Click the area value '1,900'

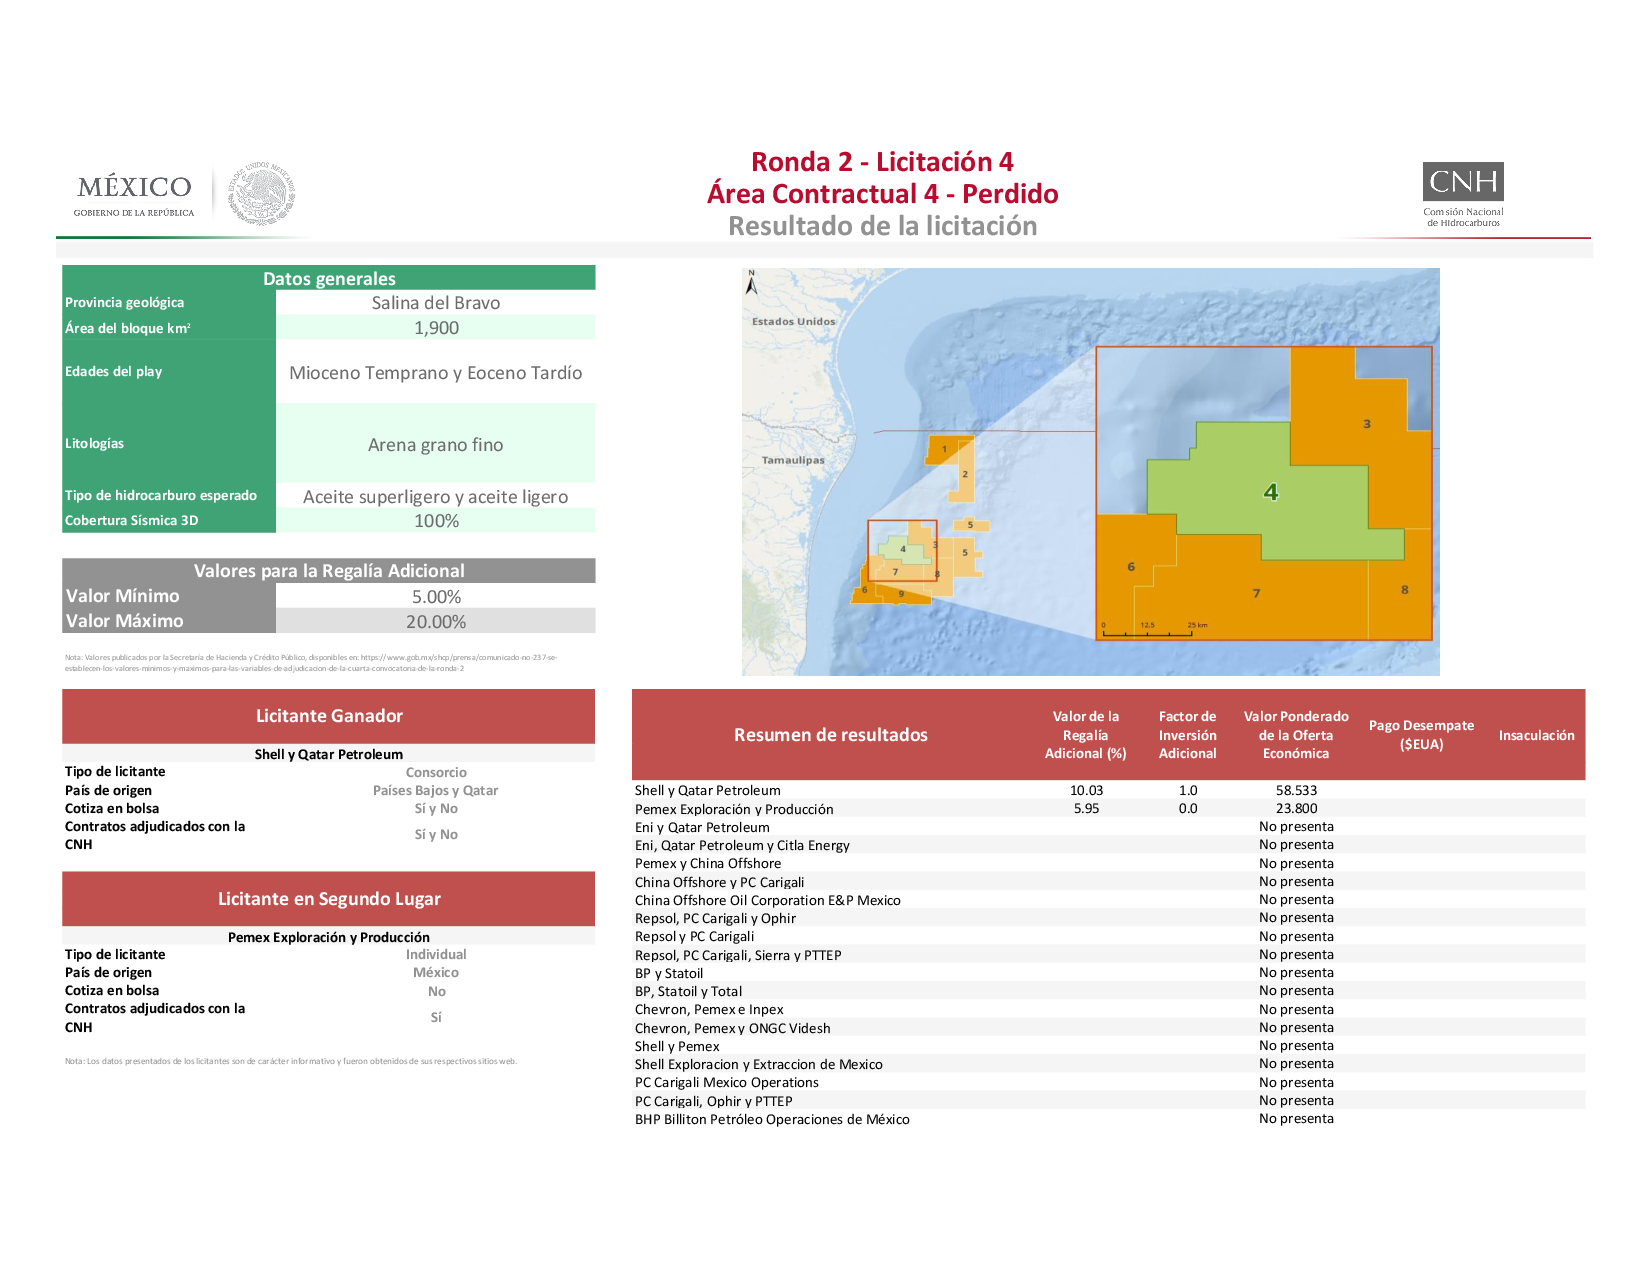pyautogui.click(x=436, y=328)
